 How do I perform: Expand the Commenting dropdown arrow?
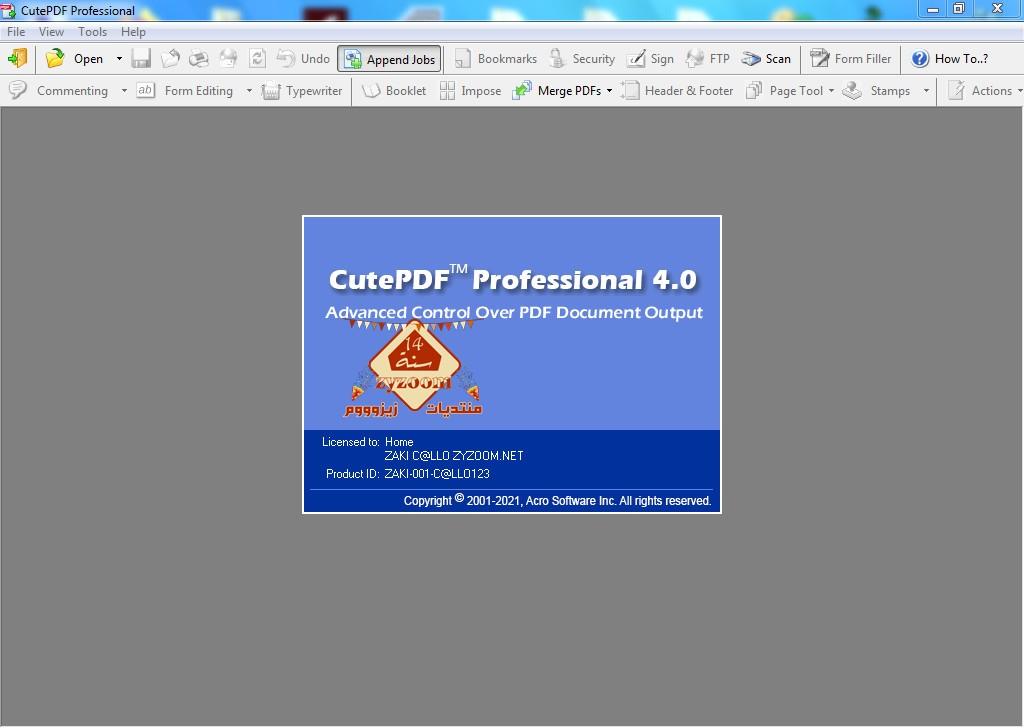124,91
